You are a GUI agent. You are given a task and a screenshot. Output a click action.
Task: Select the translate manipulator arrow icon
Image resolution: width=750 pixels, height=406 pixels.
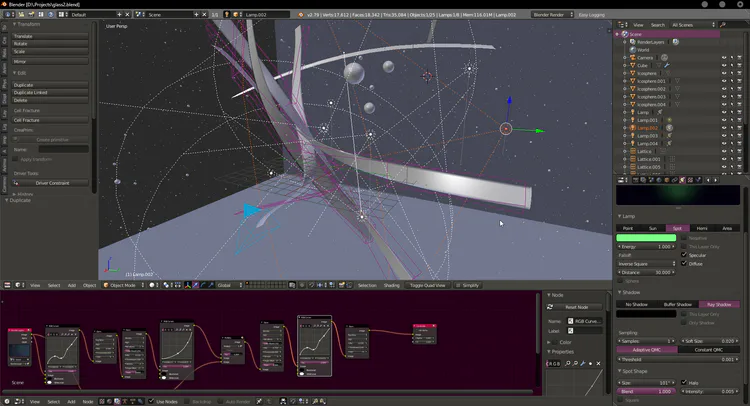click(x=195, y=285)
